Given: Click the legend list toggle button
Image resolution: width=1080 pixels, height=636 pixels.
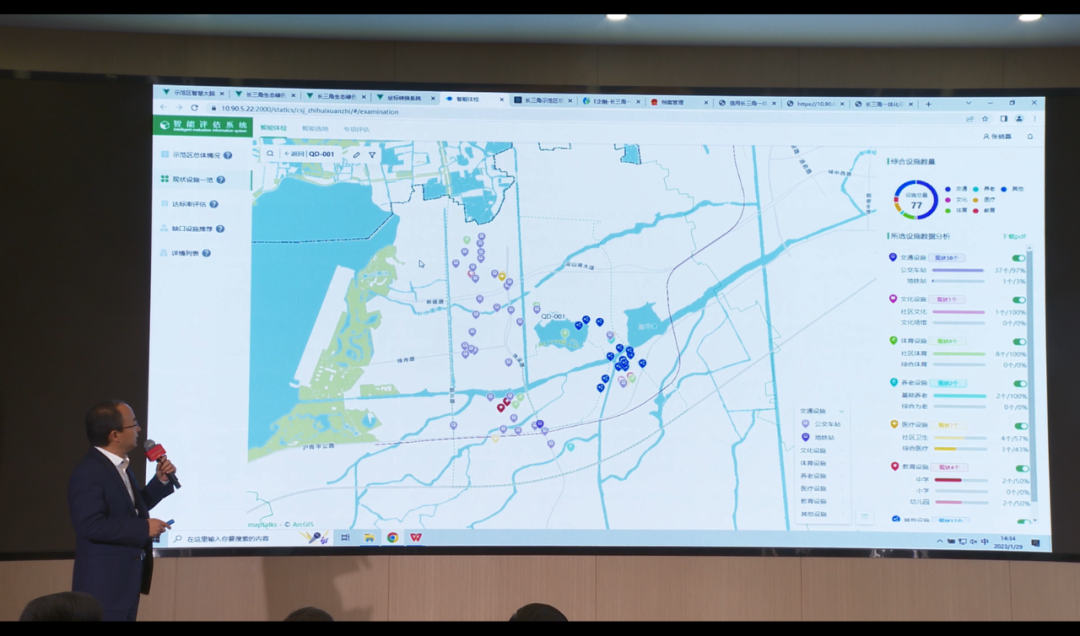Looking at the screenshot, I should (x=864, y=517).
